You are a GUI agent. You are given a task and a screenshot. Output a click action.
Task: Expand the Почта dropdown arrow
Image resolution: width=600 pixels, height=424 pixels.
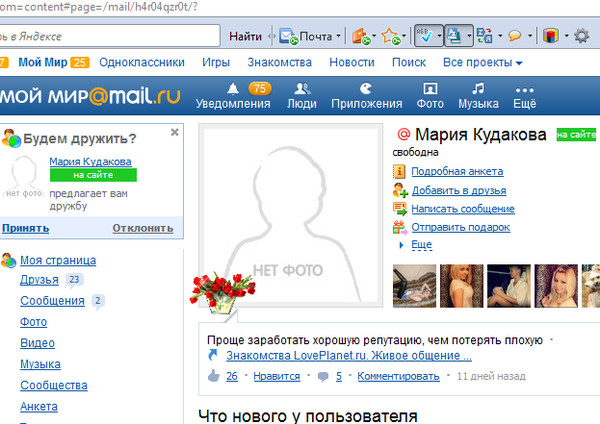click(338, 36)
